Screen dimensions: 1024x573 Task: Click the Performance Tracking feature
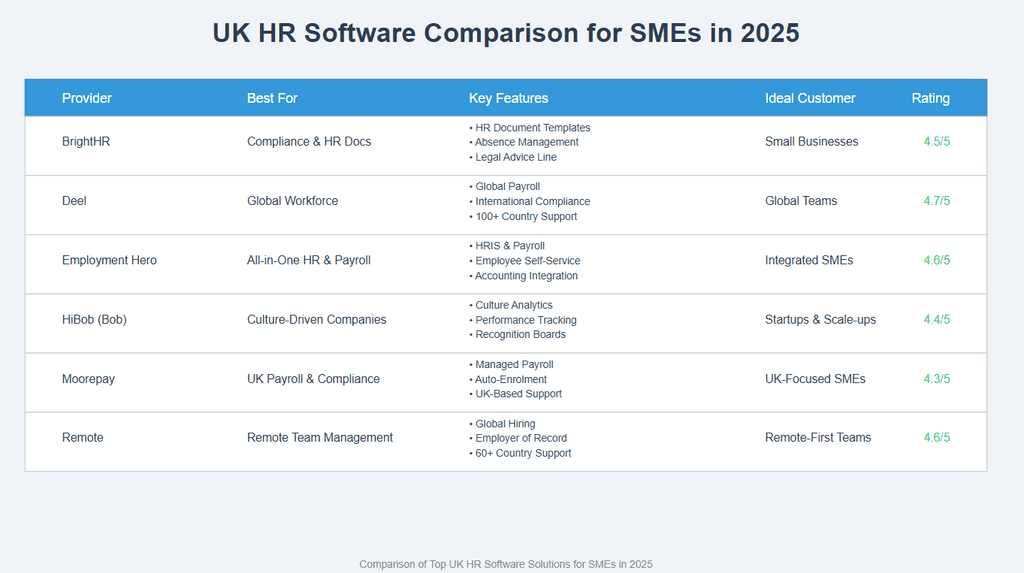523,320
